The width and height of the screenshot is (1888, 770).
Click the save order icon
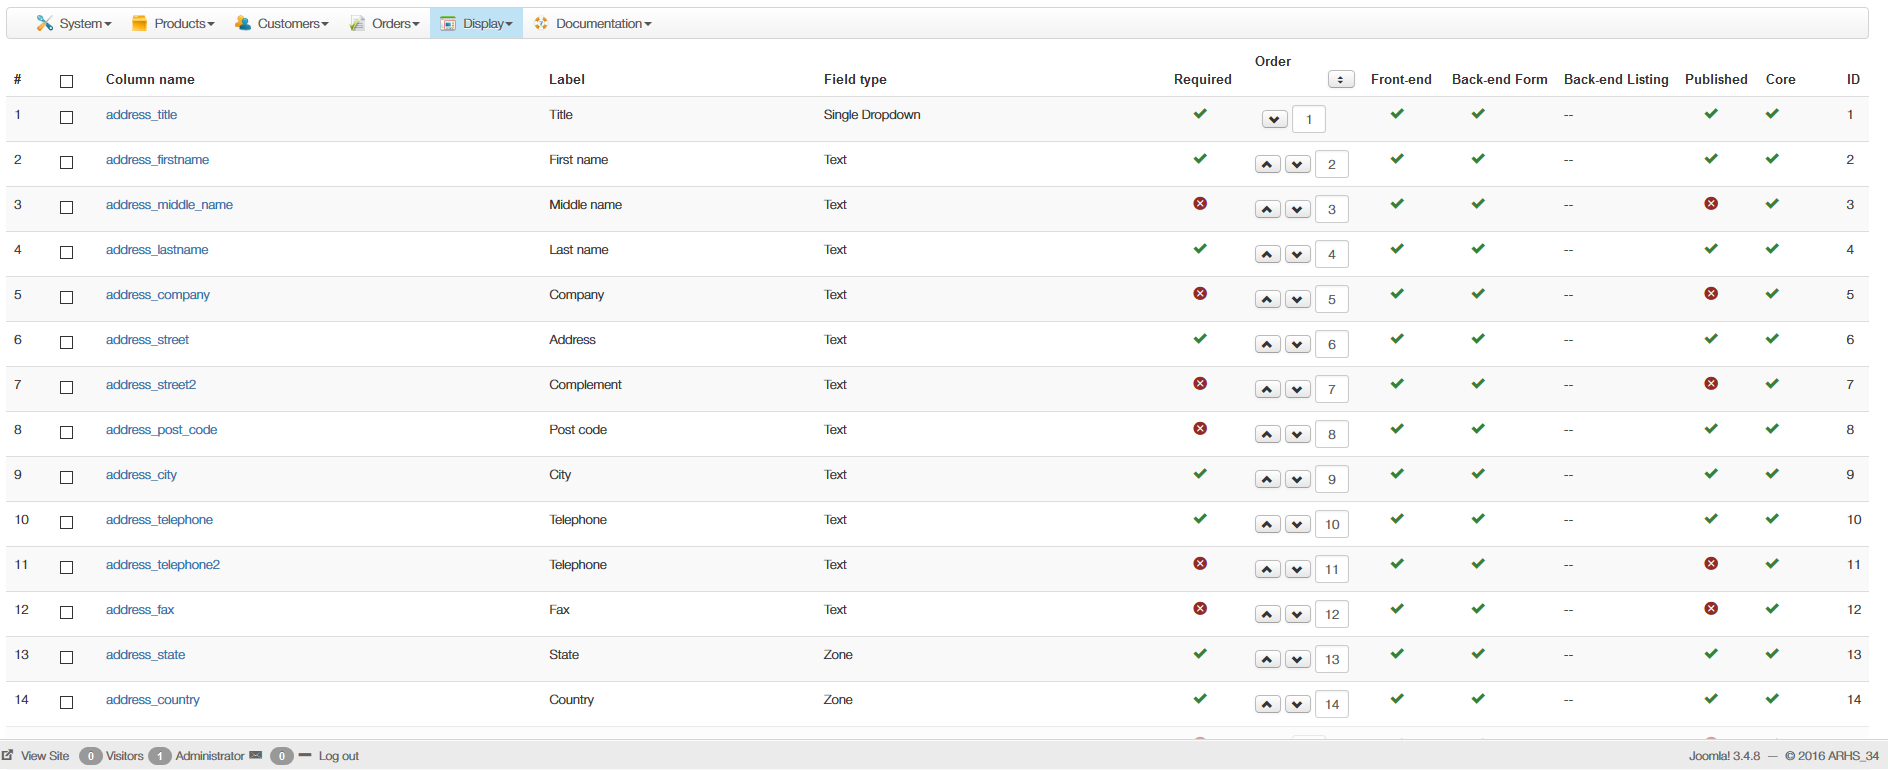pos(1341,80)
